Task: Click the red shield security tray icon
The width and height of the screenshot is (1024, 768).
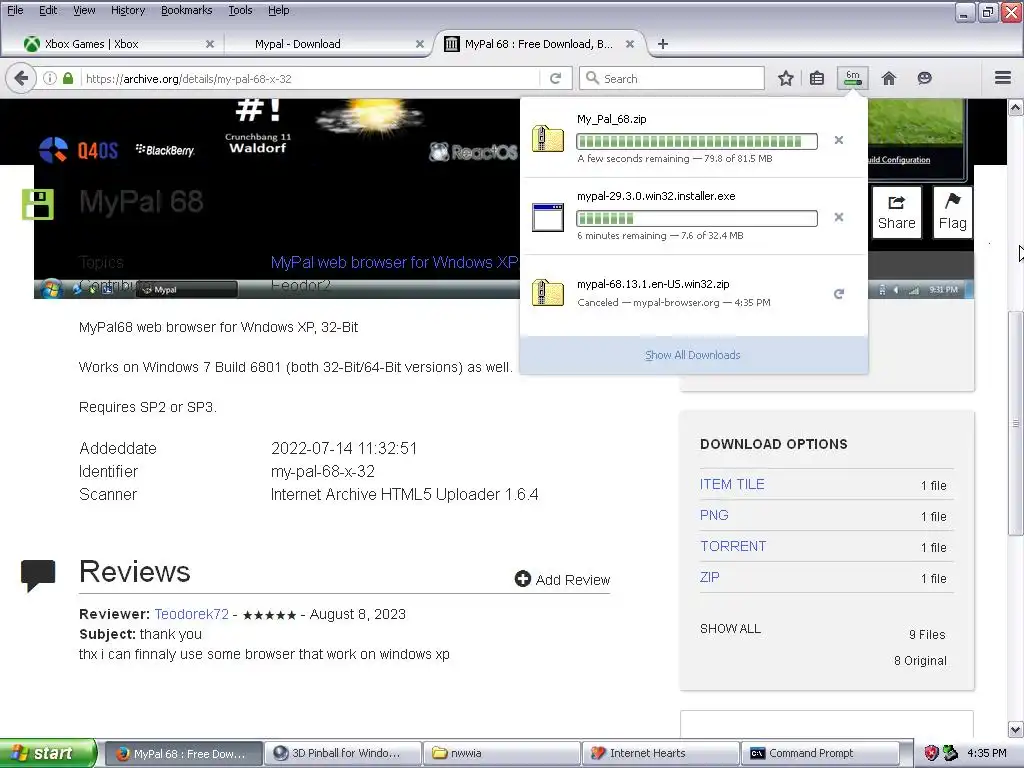Action: tap(931, 753)
